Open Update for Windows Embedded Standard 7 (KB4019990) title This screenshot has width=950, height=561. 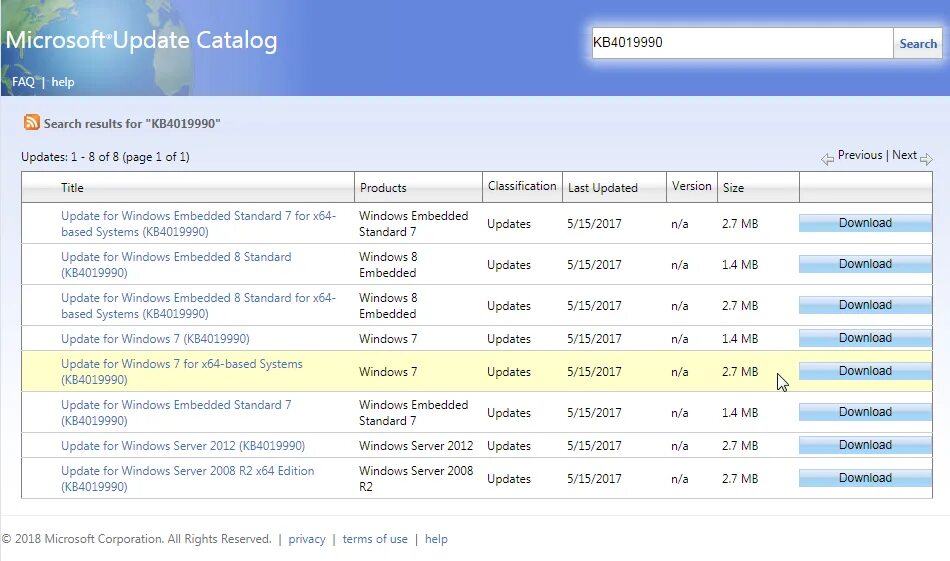[176, 413]
